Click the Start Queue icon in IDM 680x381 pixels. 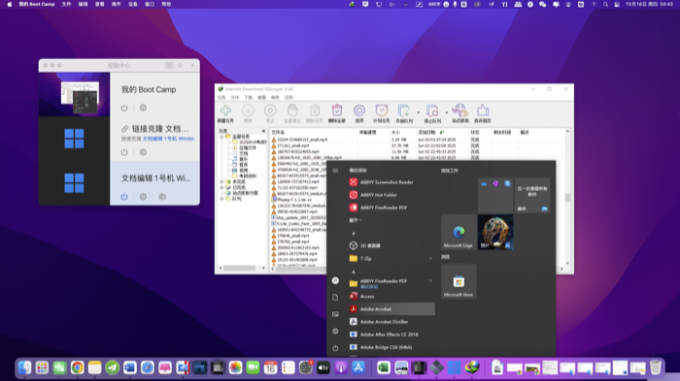pos(404,111)
